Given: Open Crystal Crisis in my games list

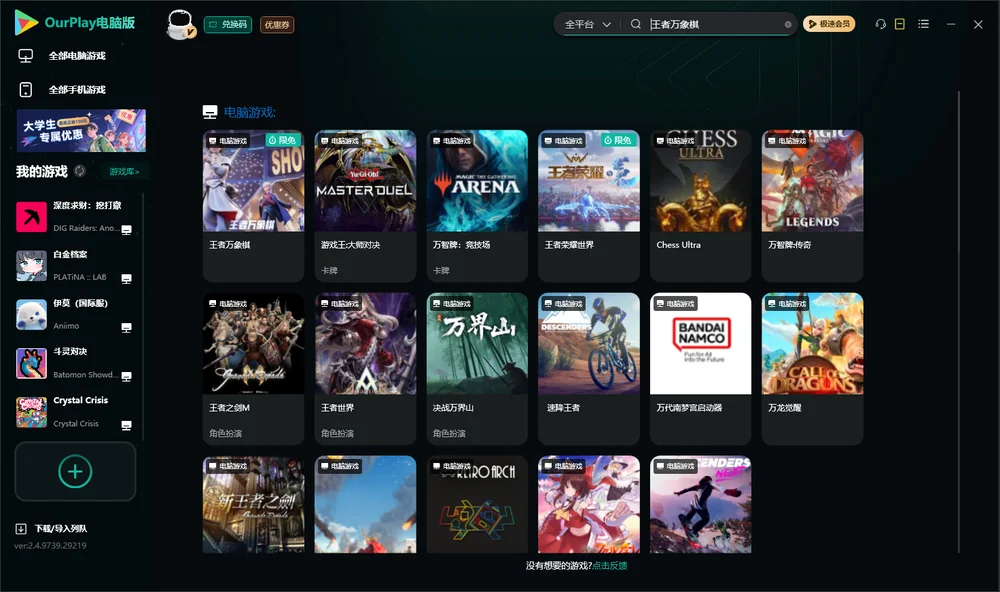Looking at the screenshot, I should pos(31,412).
